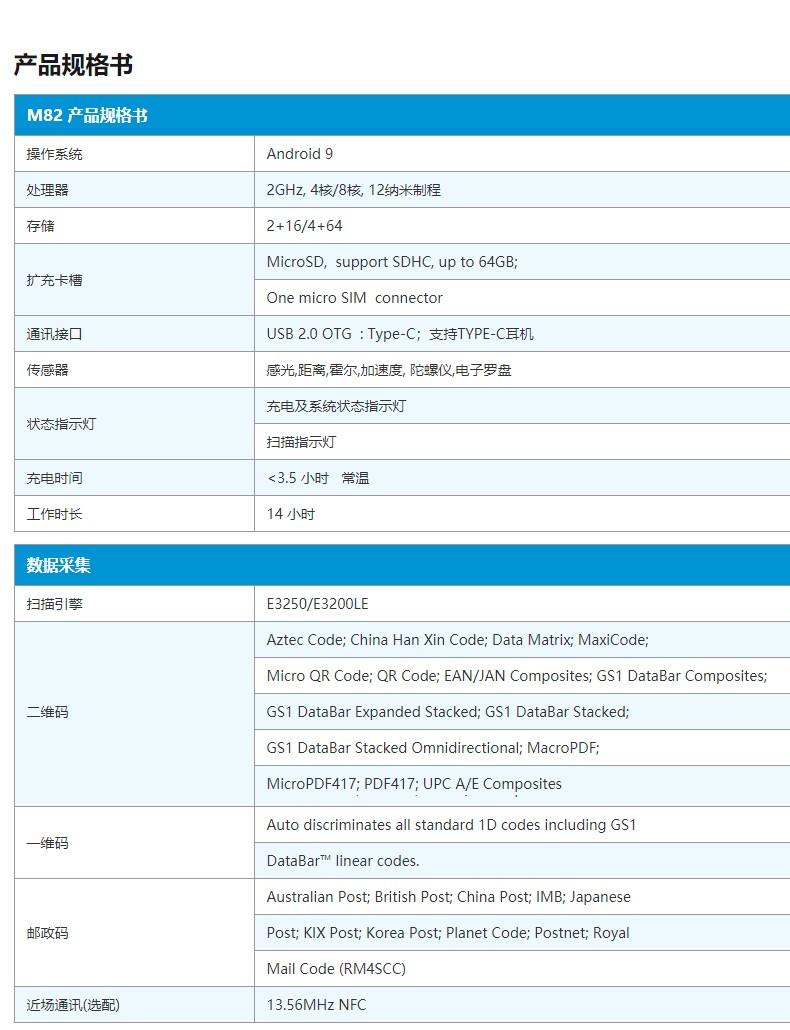Select the Android 9 value cell
This screenshot has width=790, height=1030.
coord(522,154)
